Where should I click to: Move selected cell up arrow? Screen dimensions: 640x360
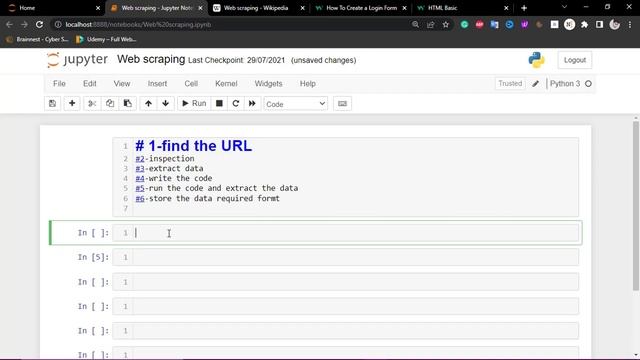(x=149, y=104)
